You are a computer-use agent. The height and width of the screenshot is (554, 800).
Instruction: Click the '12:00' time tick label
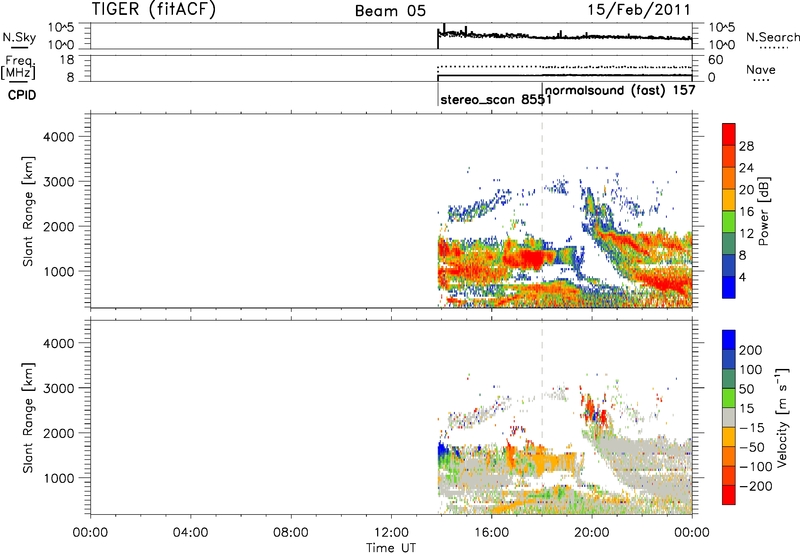click(391, 533)
